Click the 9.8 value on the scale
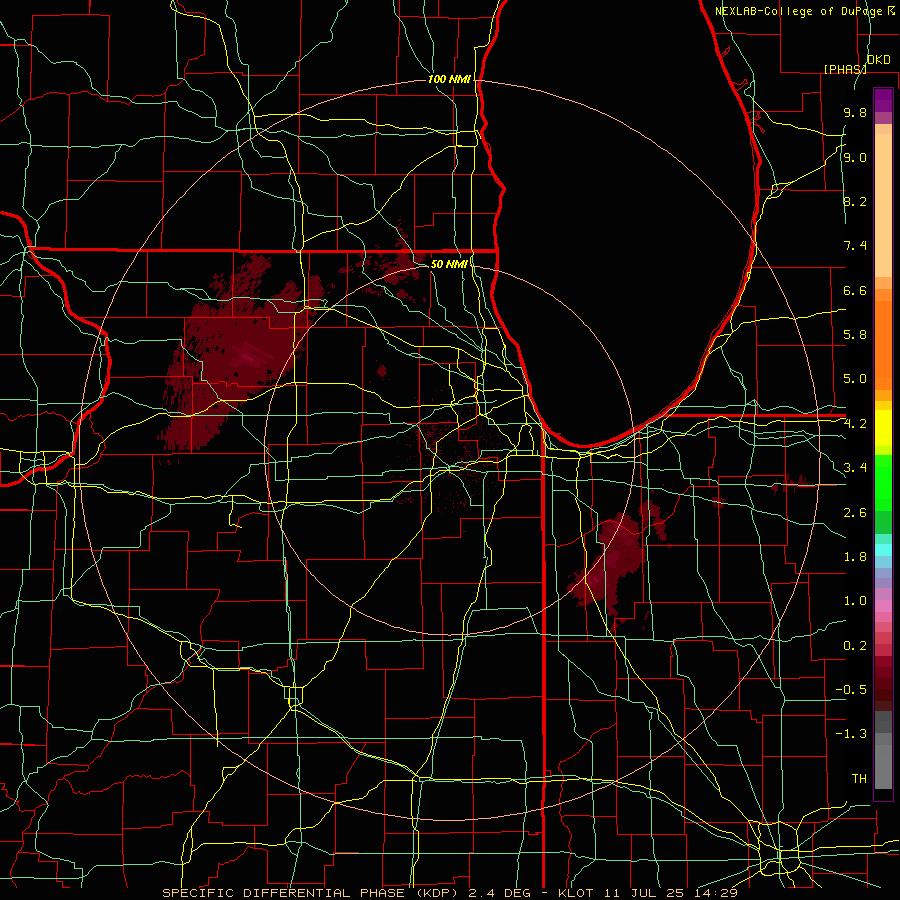900x900 pixels. [x=855, y=112]
